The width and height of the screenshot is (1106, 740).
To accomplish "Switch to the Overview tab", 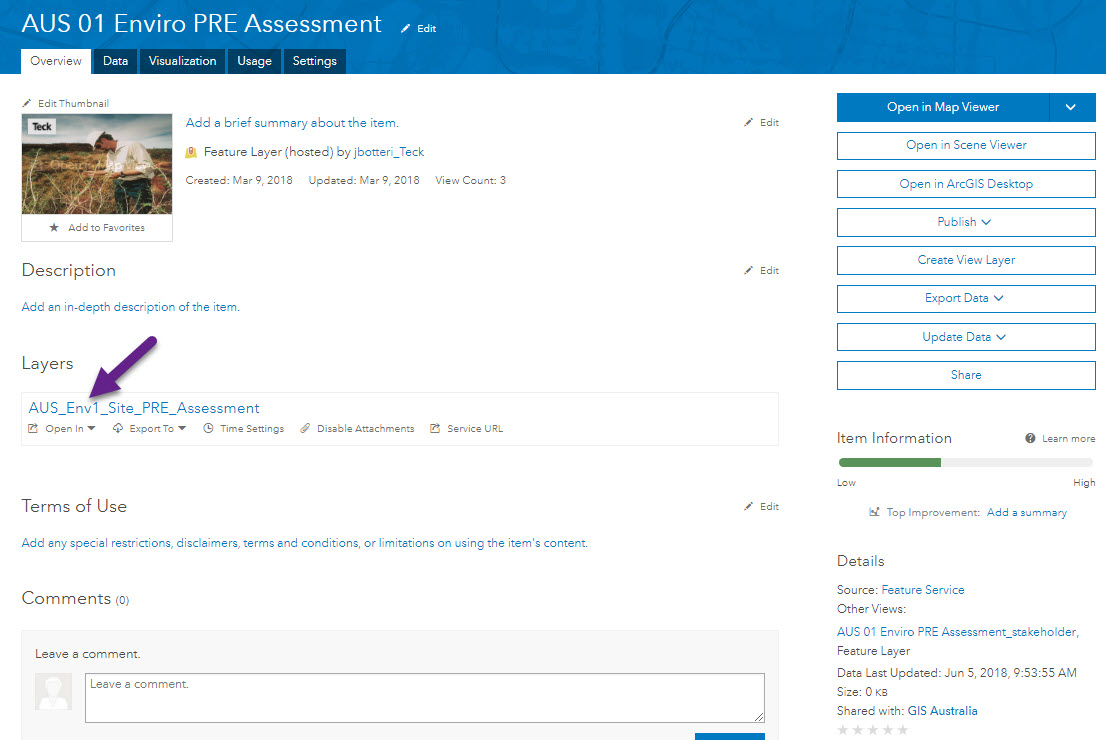I will point(56,61).
